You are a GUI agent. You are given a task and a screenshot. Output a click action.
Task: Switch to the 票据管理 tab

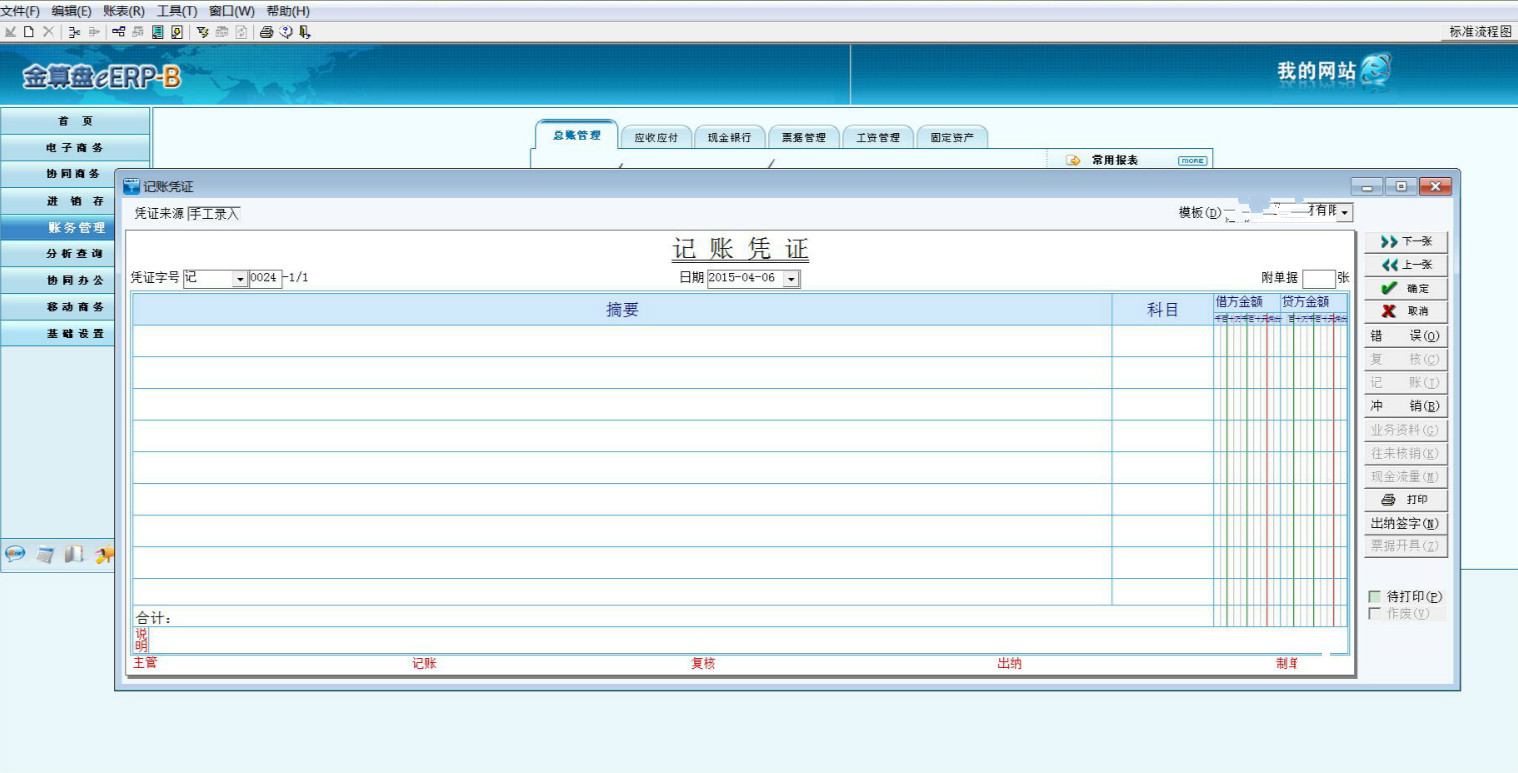coord(804,138)
